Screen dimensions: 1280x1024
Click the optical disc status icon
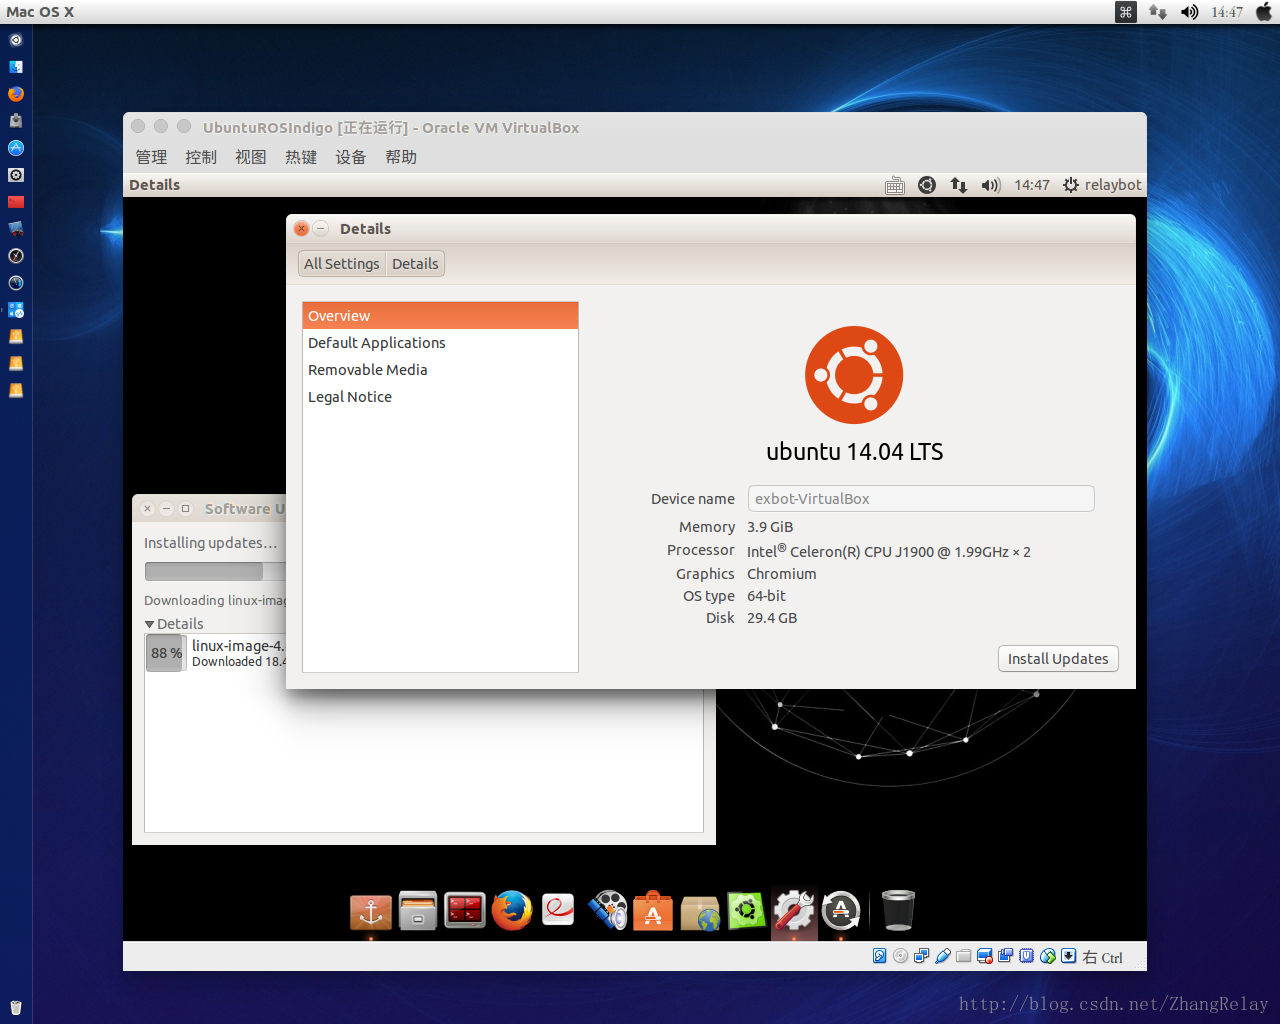[901, 956]
